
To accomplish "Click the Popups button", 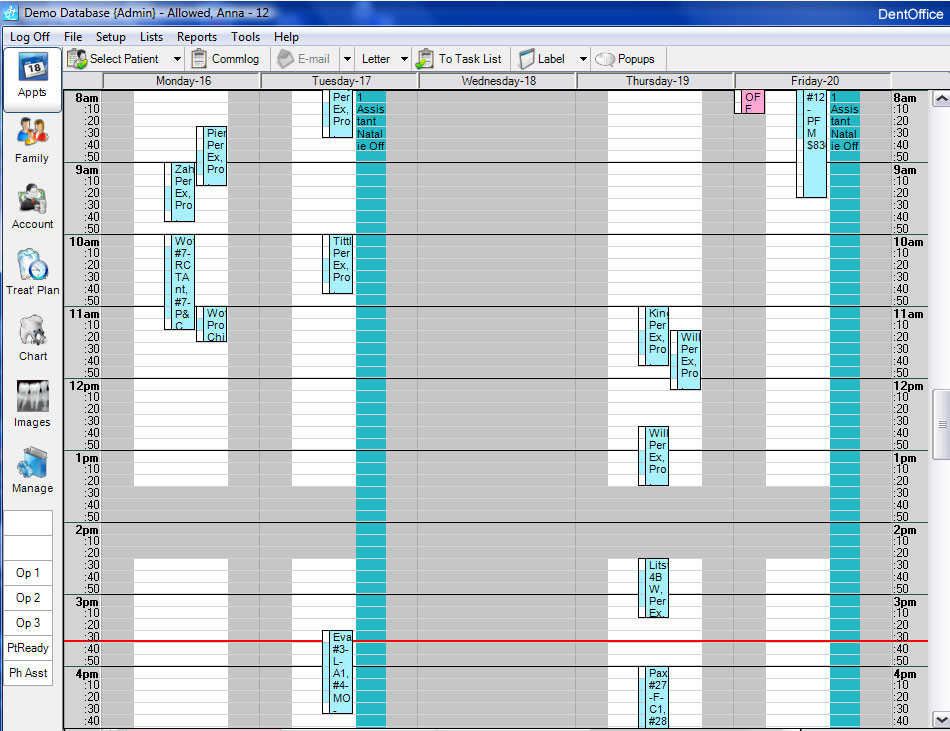I will (x=626, y=59).
